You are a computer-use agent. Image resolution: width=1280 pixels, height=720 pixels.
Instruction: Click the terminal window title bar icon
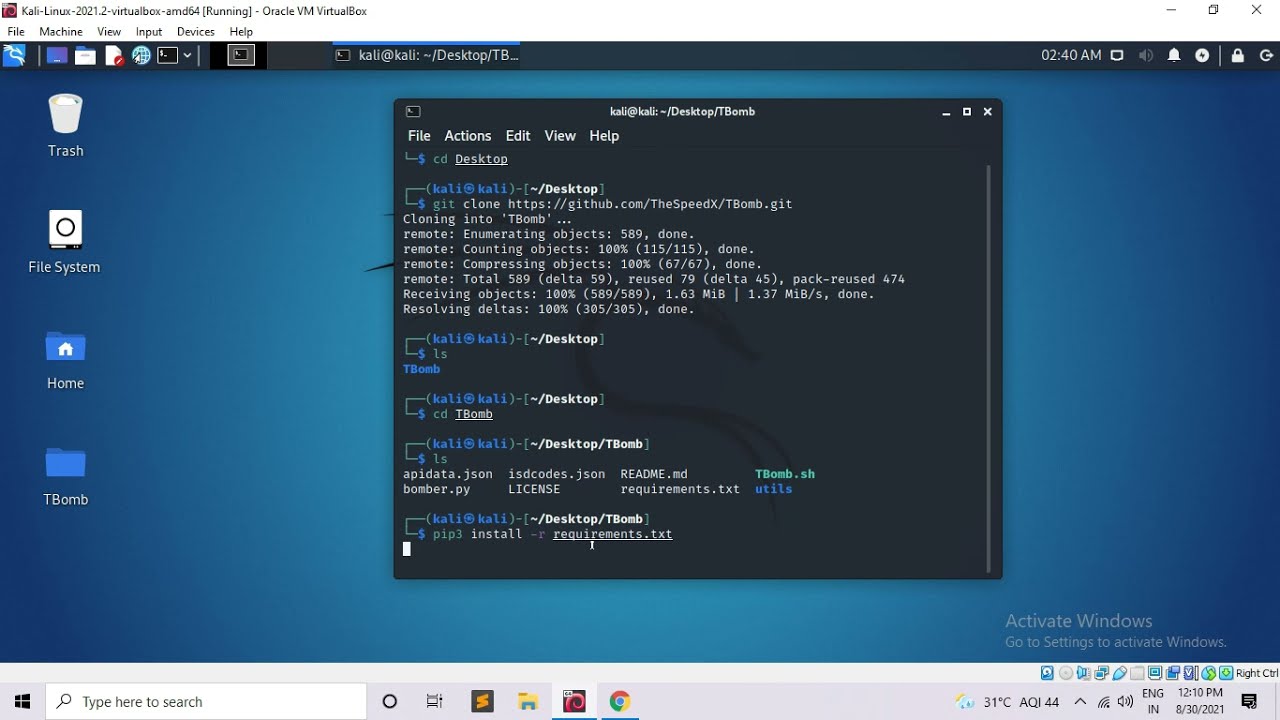413,112
